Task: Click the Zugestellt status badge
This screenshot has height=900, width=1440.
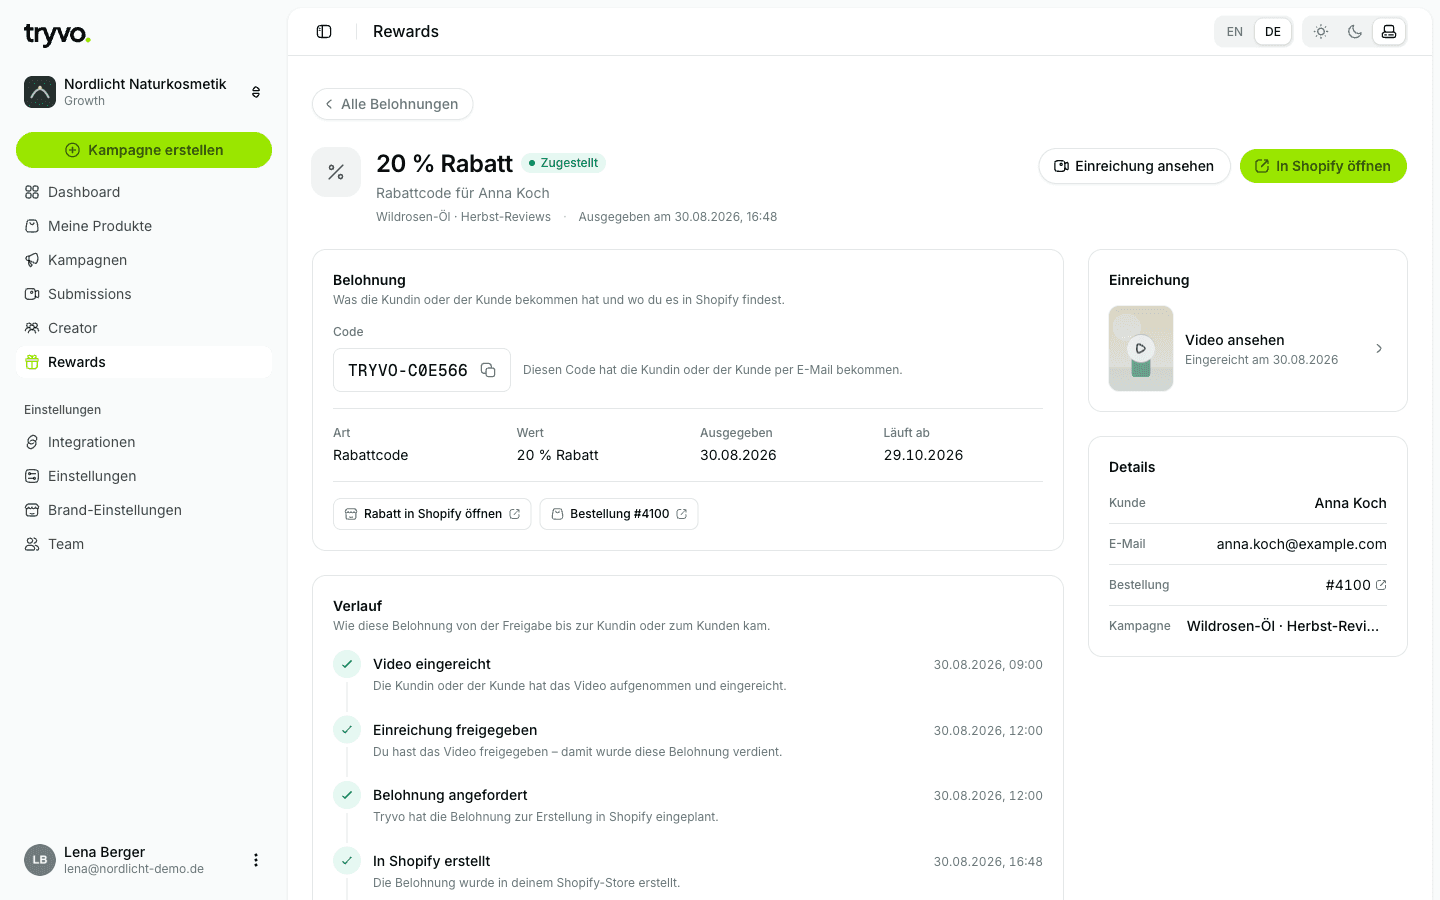Action: click(563, 163)
